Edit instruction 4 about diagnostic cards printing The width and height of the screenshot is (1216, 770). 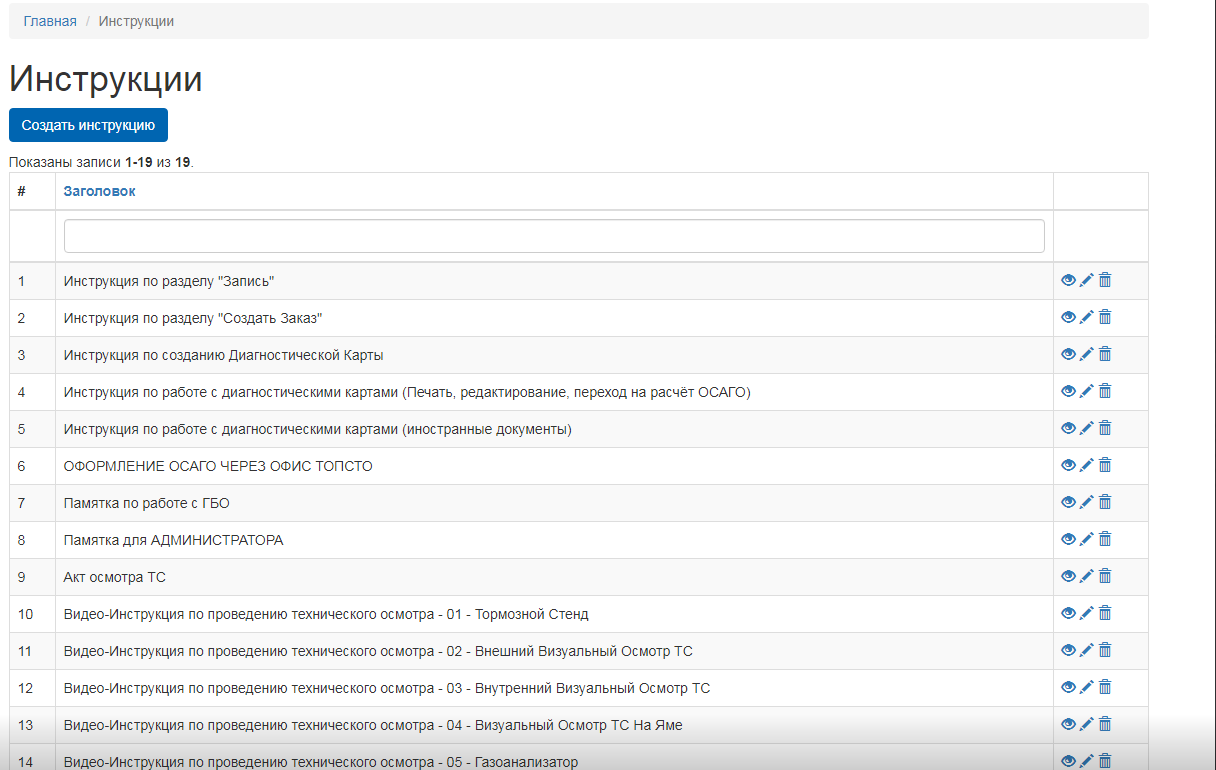(1086, 391)
